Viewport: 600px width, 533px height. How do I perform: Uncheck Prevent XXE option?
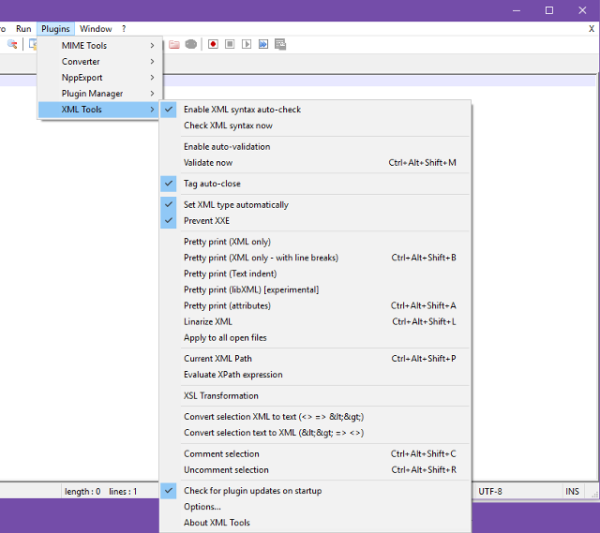[208, 221]
